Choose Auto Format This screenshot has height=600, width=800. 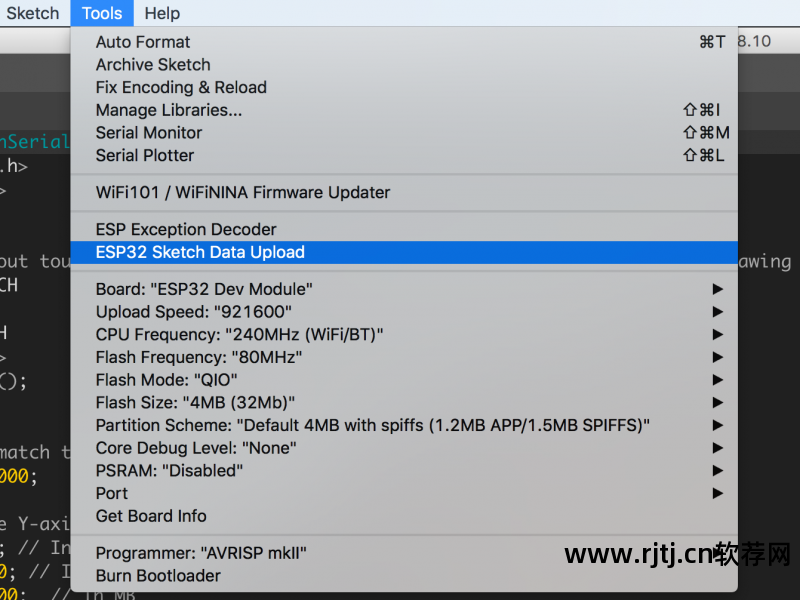coord(404,42)
